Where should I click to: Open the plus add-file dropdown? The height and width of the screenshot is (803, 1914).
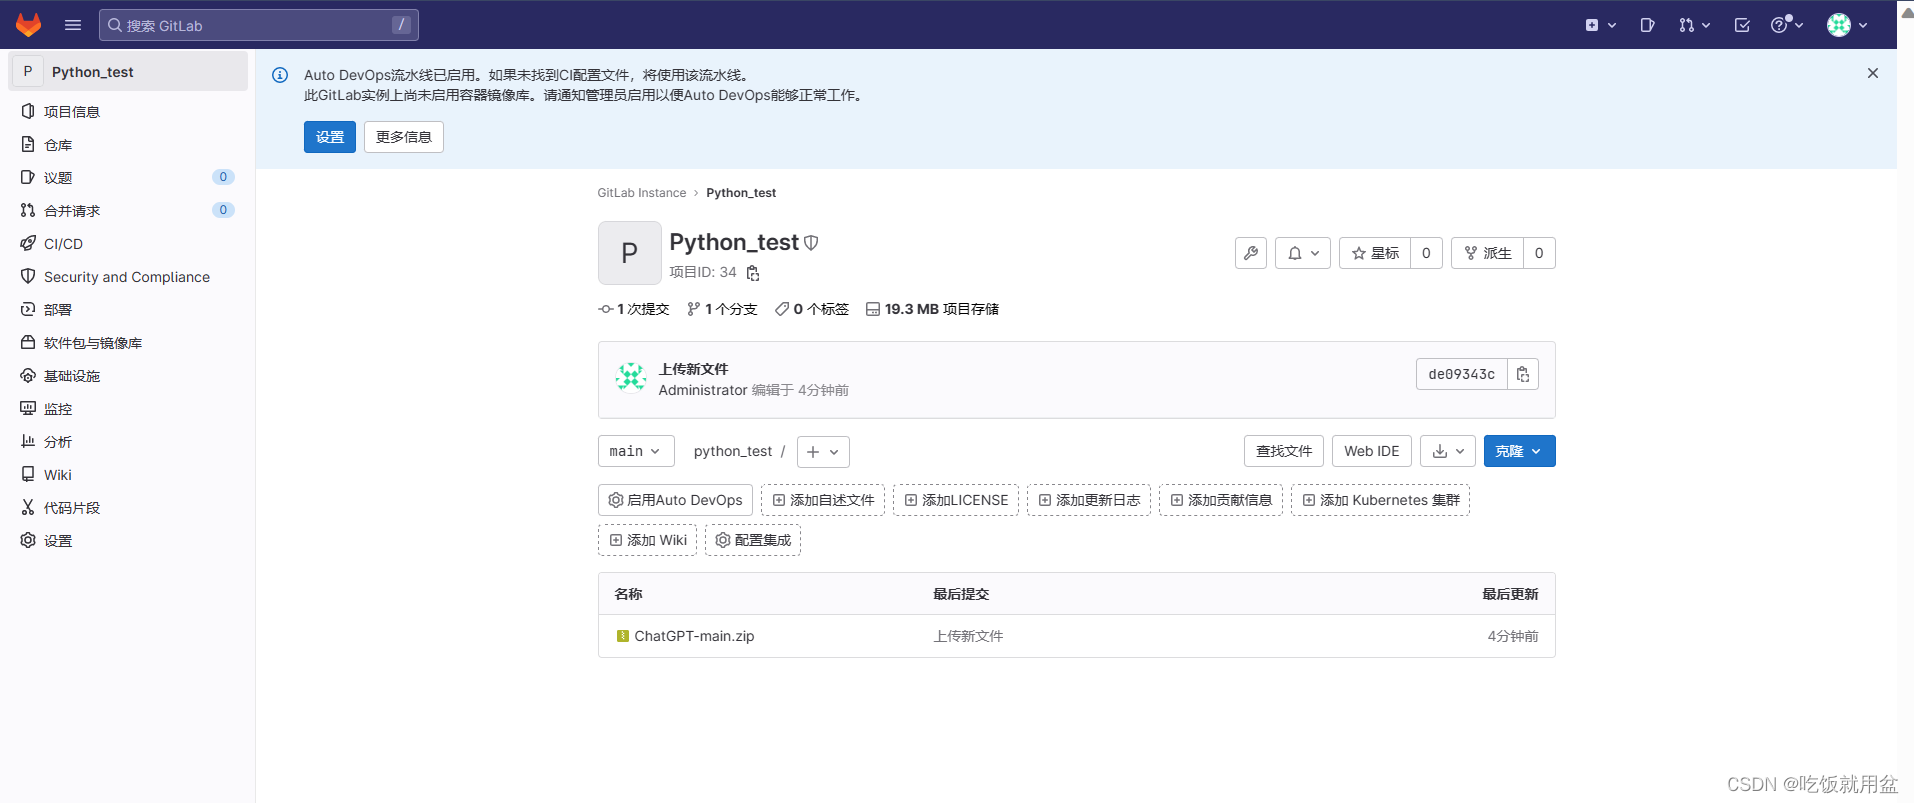[823, 452]
